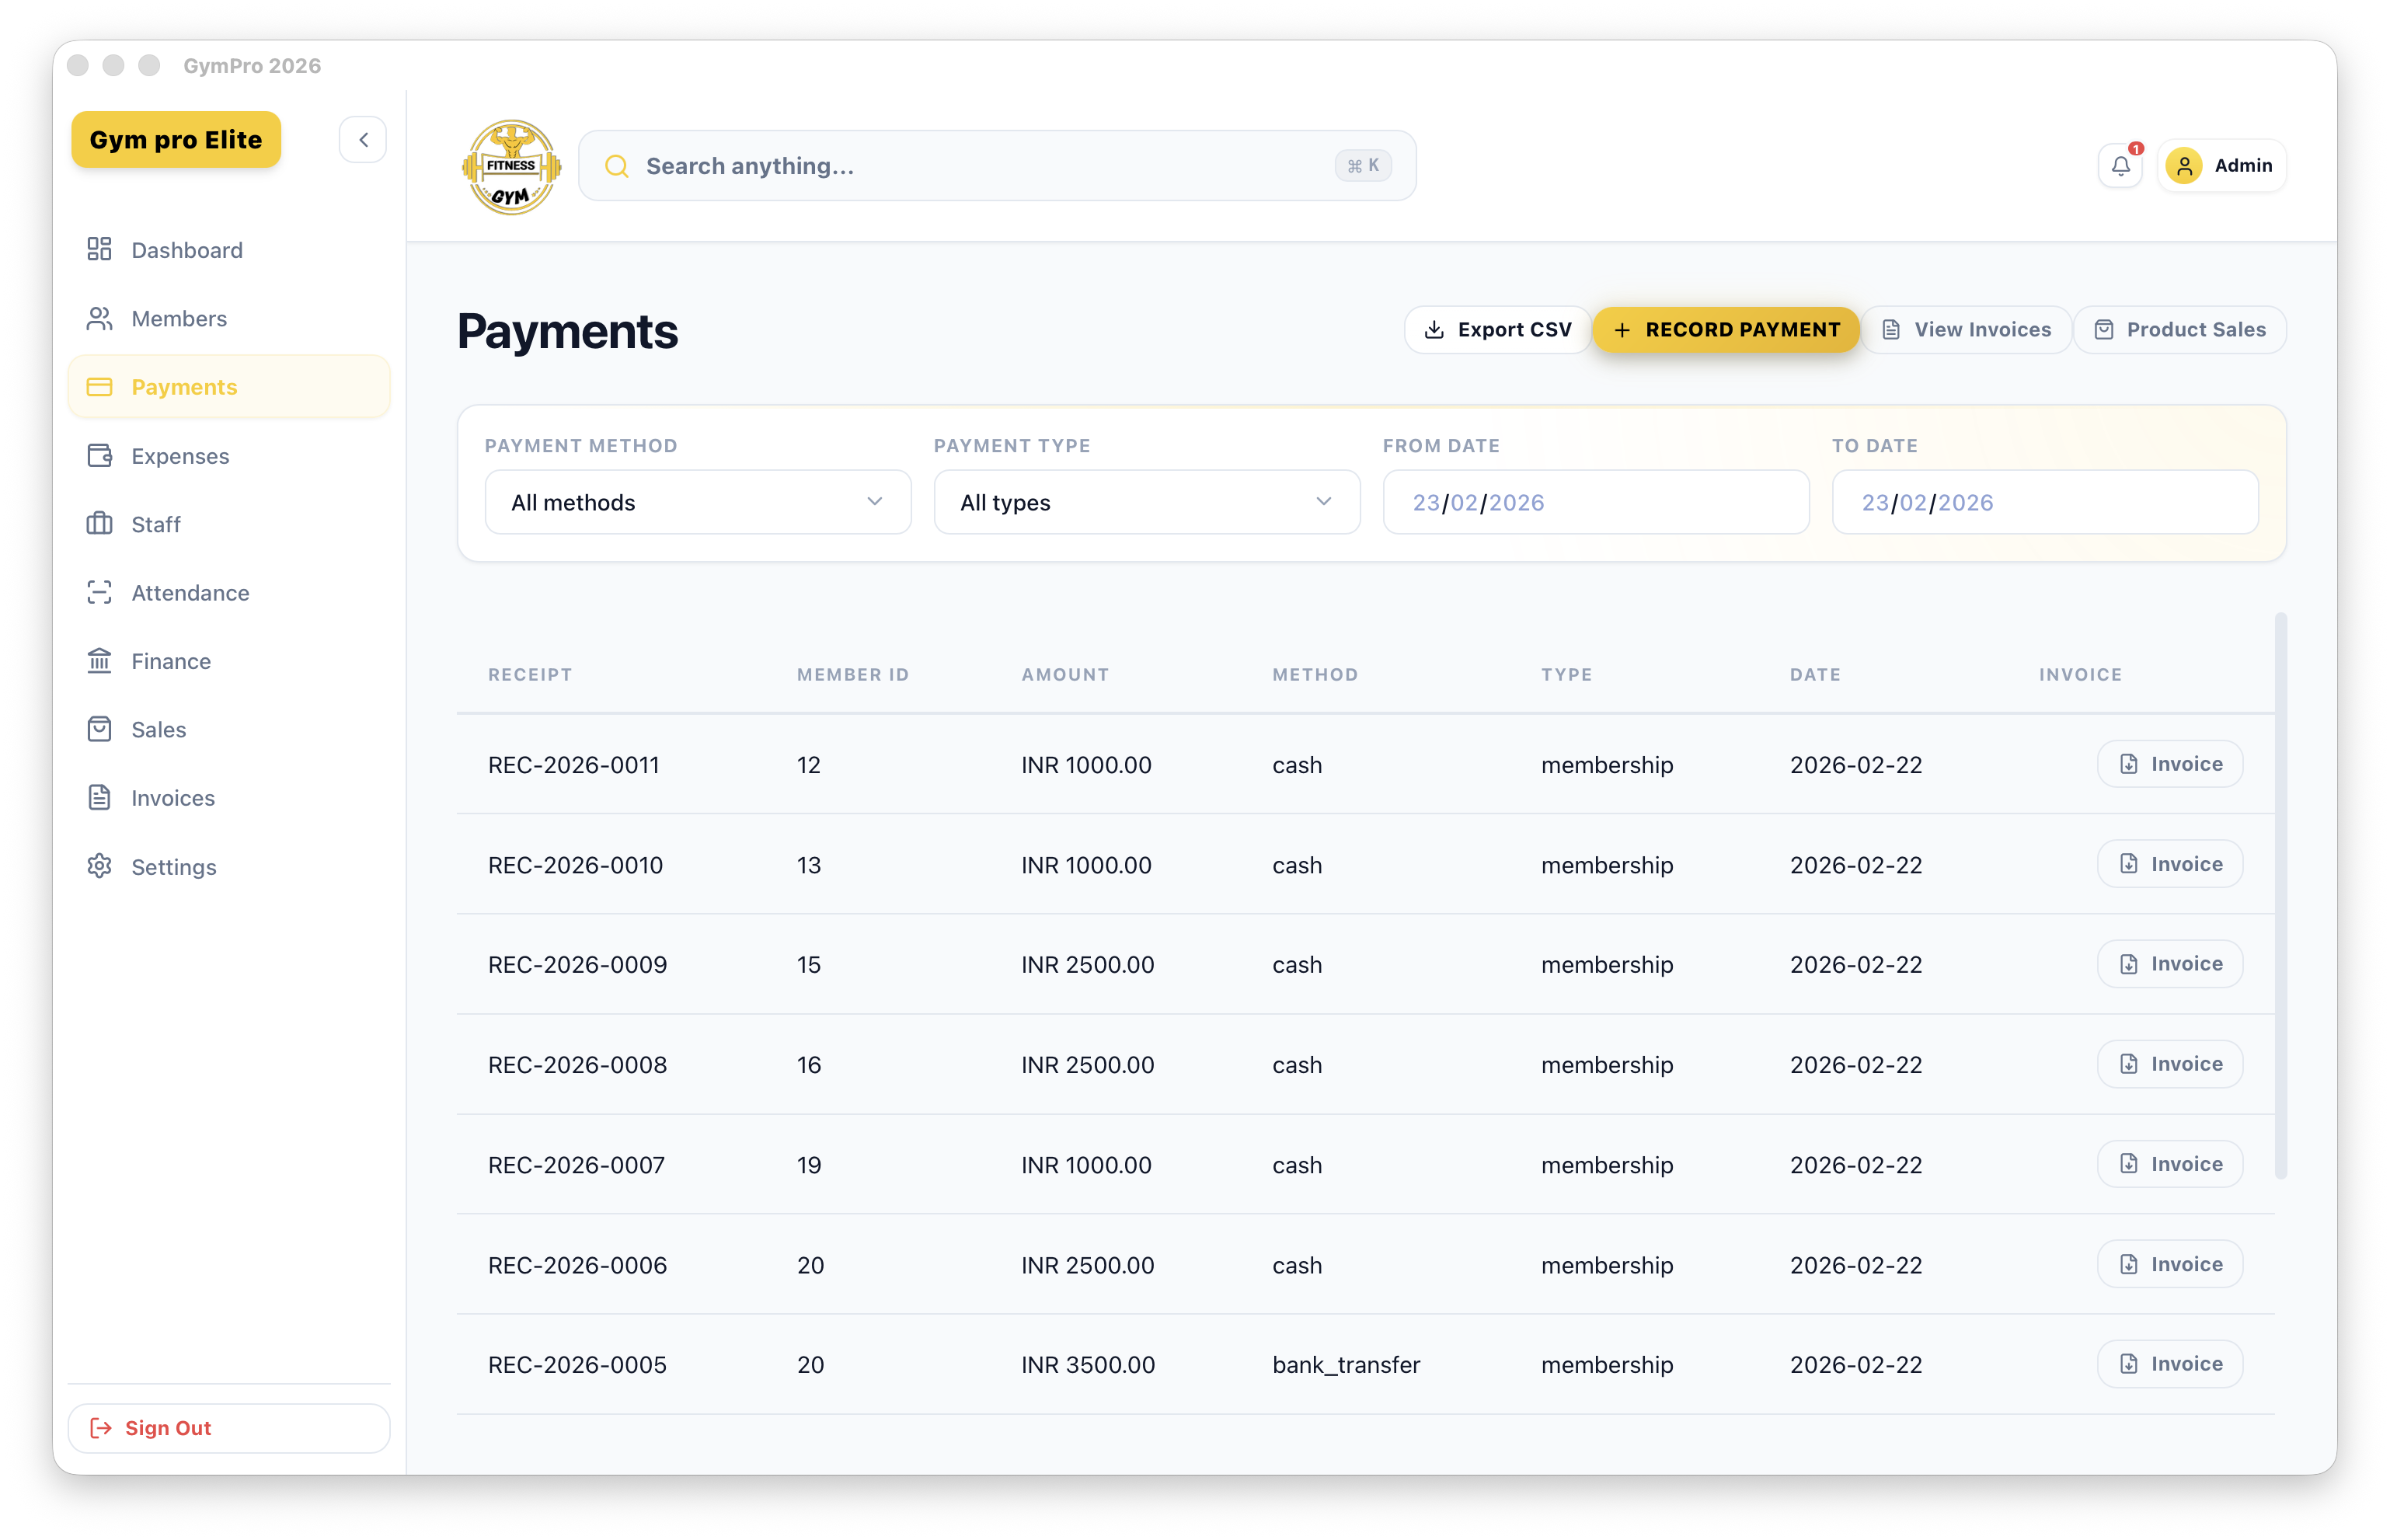Screen dimensions: 2390x1540
Task: Click the Attendance scan icon
Action: [x=99, y=592]
